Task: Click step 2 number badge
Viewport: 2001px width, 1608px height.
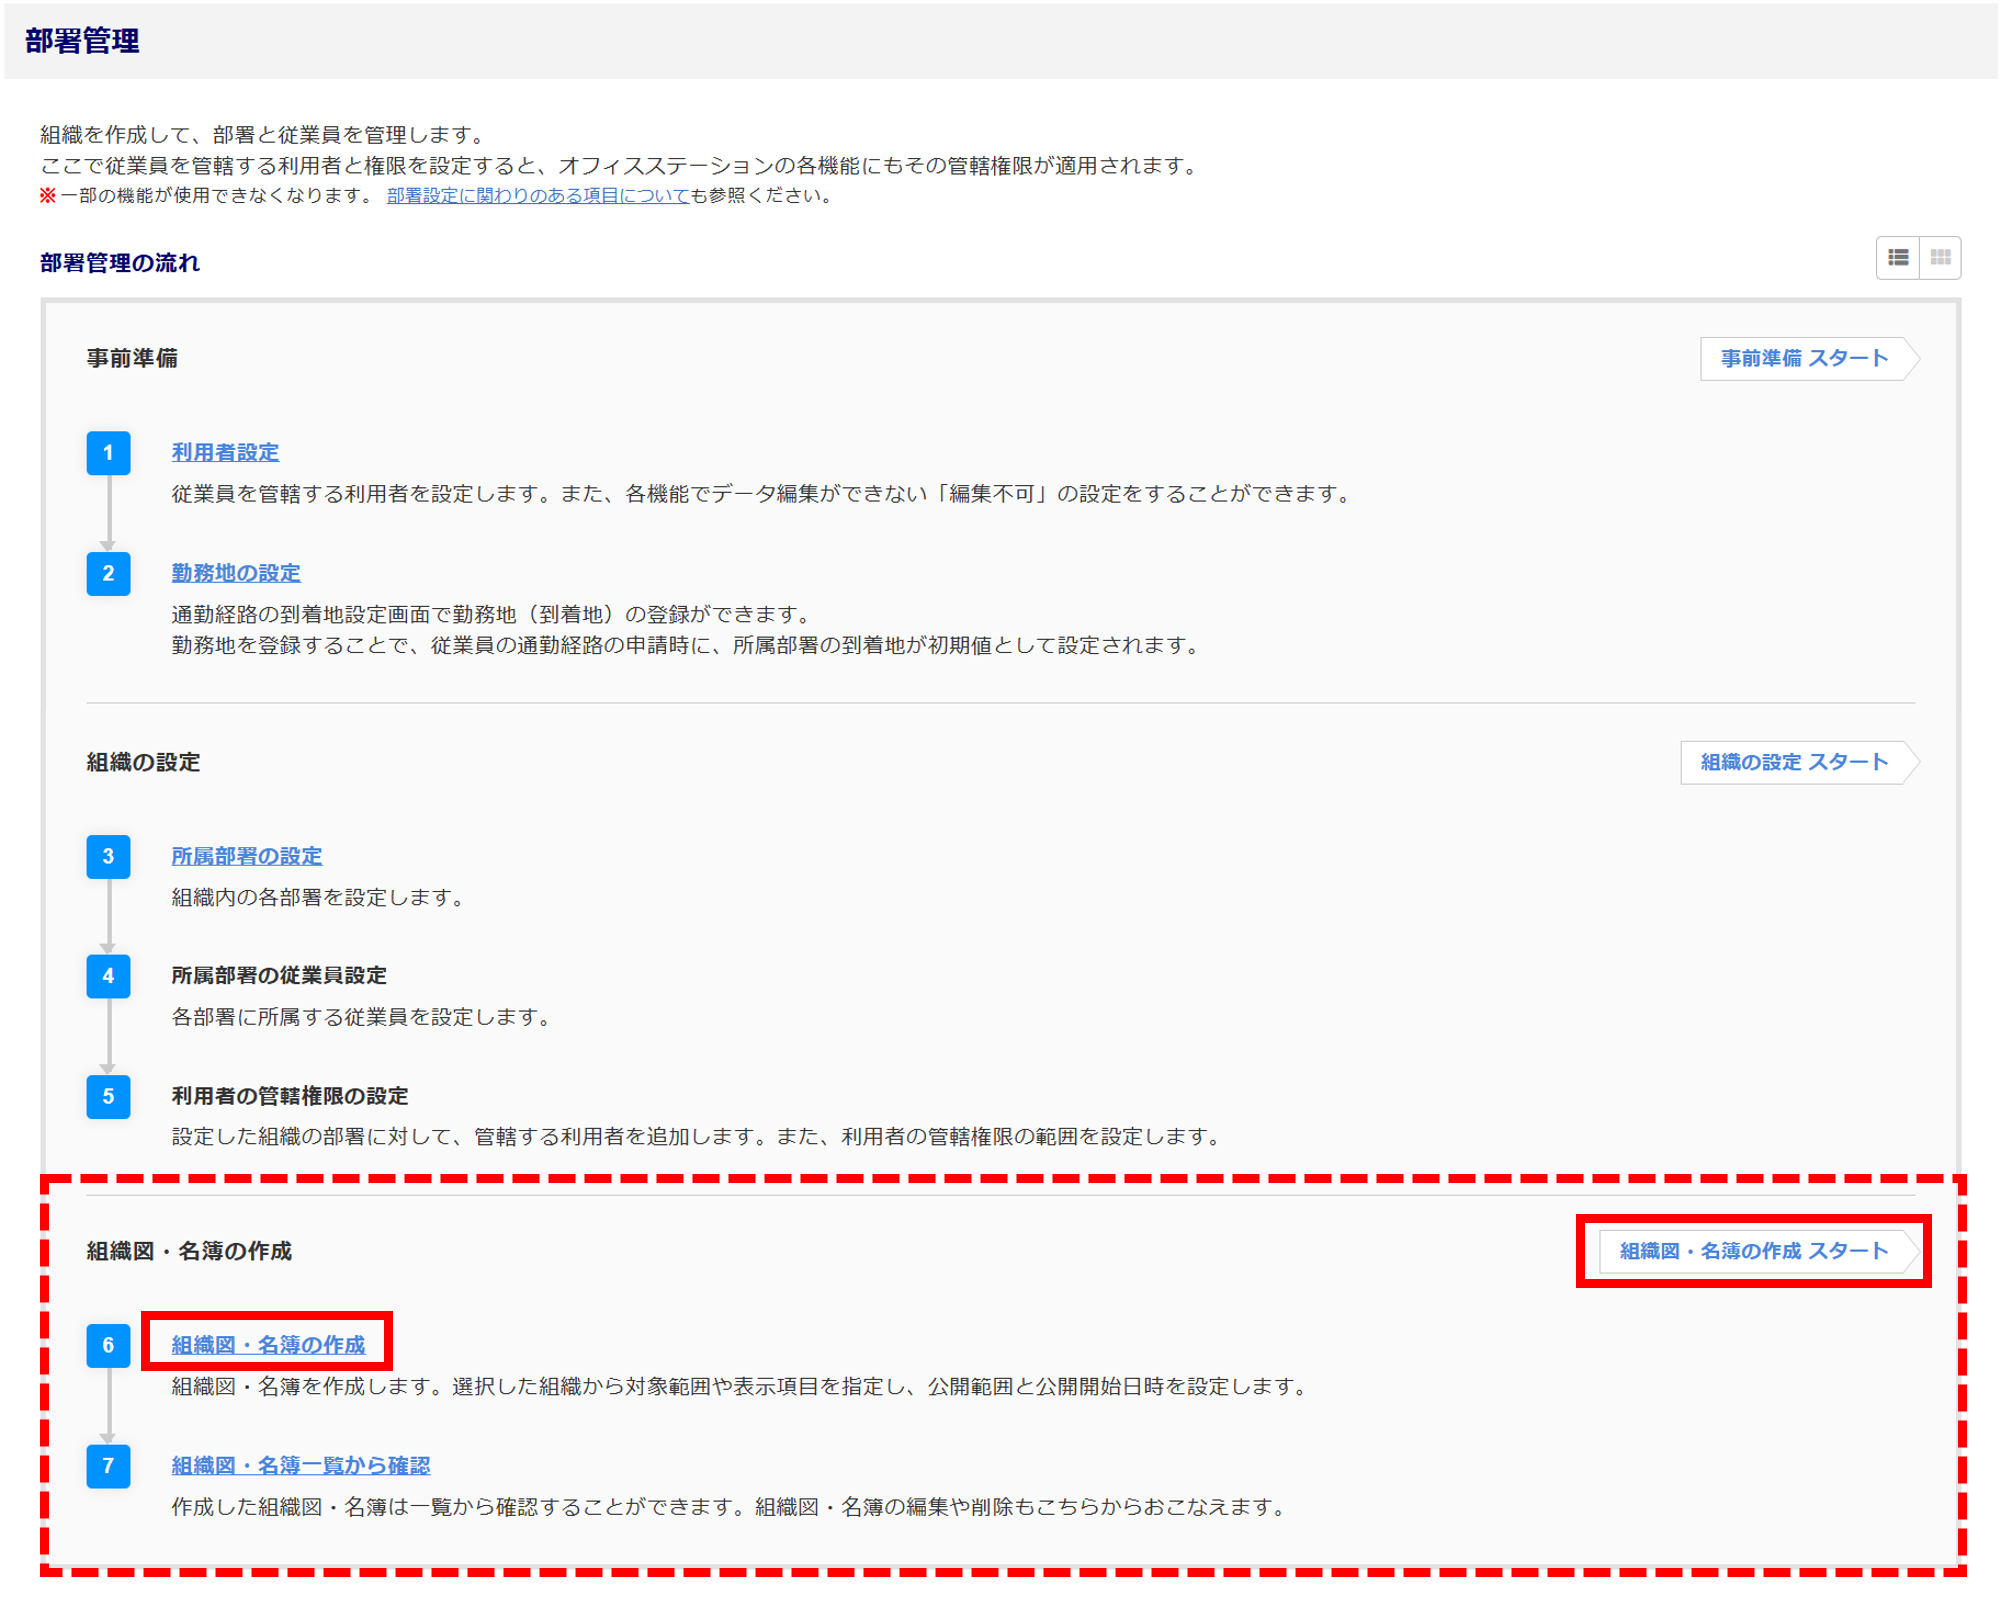Action: [x=108, y=574]
